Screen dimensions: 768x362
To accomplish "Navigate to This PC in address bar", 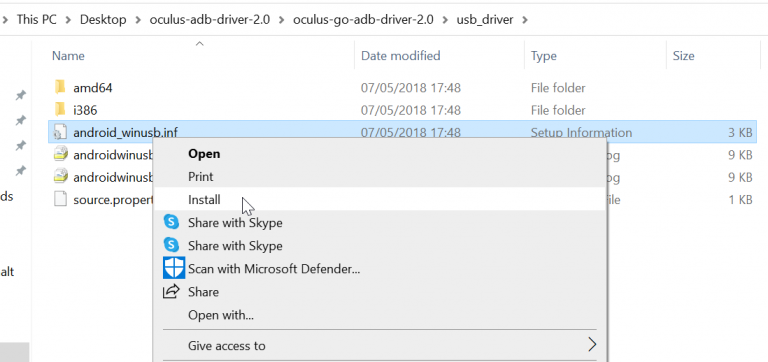I will 37,20.
